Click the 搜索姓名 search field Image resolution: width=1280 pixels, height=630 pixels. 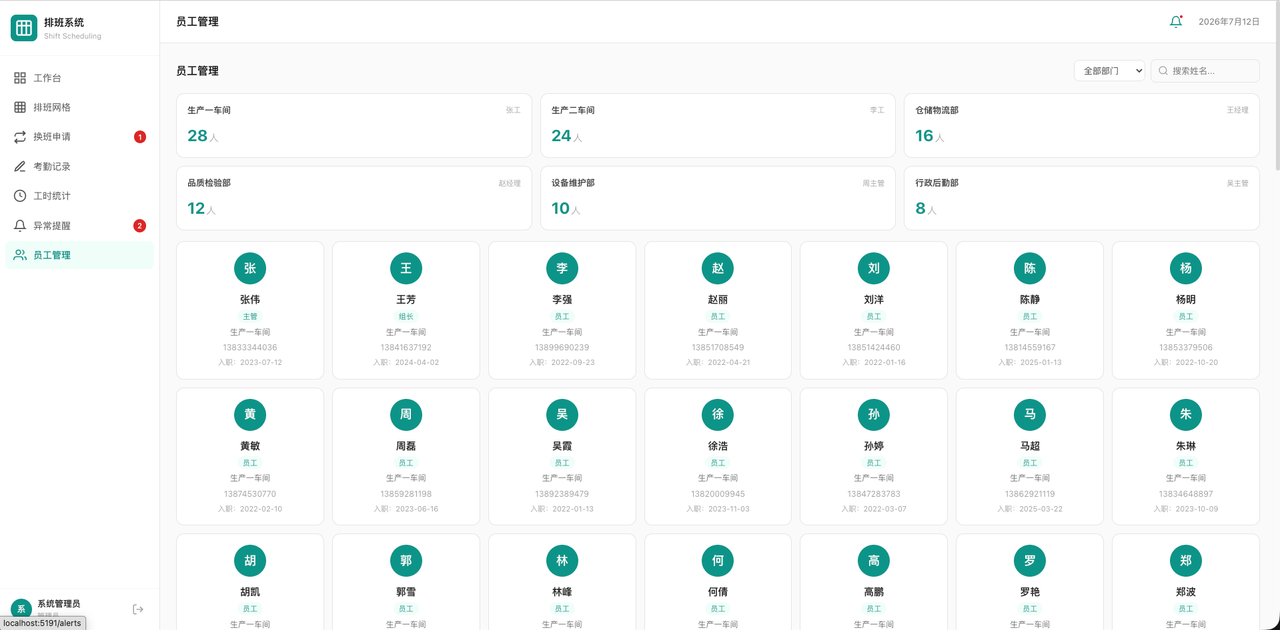pyautogui.click(x=1205, y=71)
